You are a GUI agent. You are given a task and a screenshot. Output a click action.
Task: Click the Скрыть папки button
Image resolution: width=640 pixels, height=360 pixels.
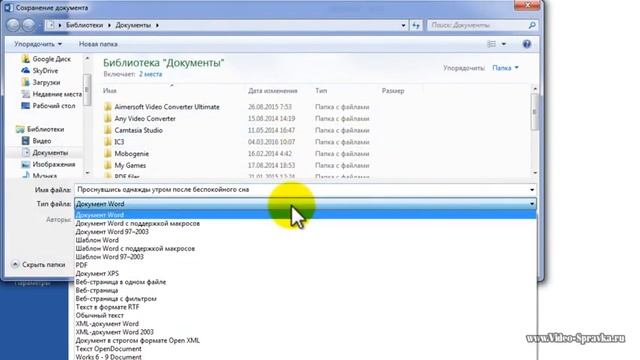point(38,264)
